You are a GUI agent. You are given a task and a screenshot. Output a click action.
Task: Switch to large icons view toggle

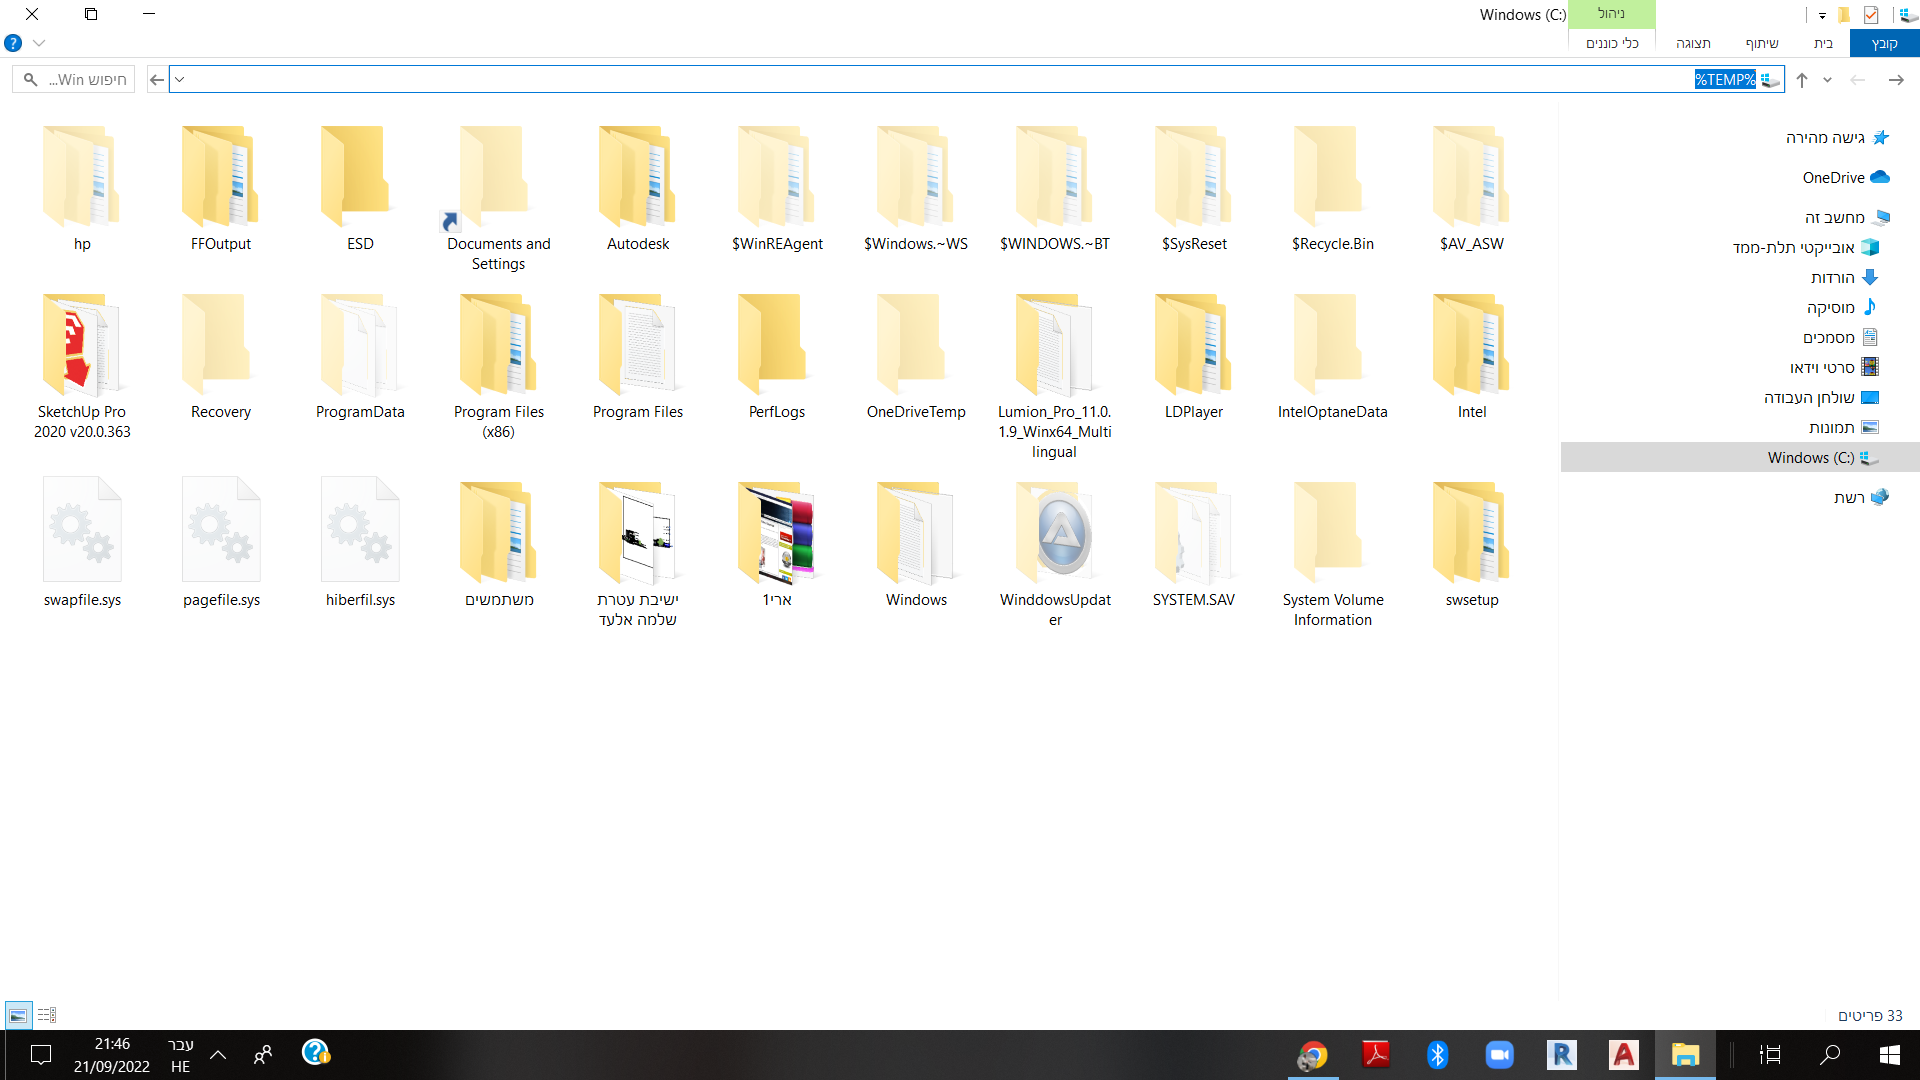(x=18, y=1016)
